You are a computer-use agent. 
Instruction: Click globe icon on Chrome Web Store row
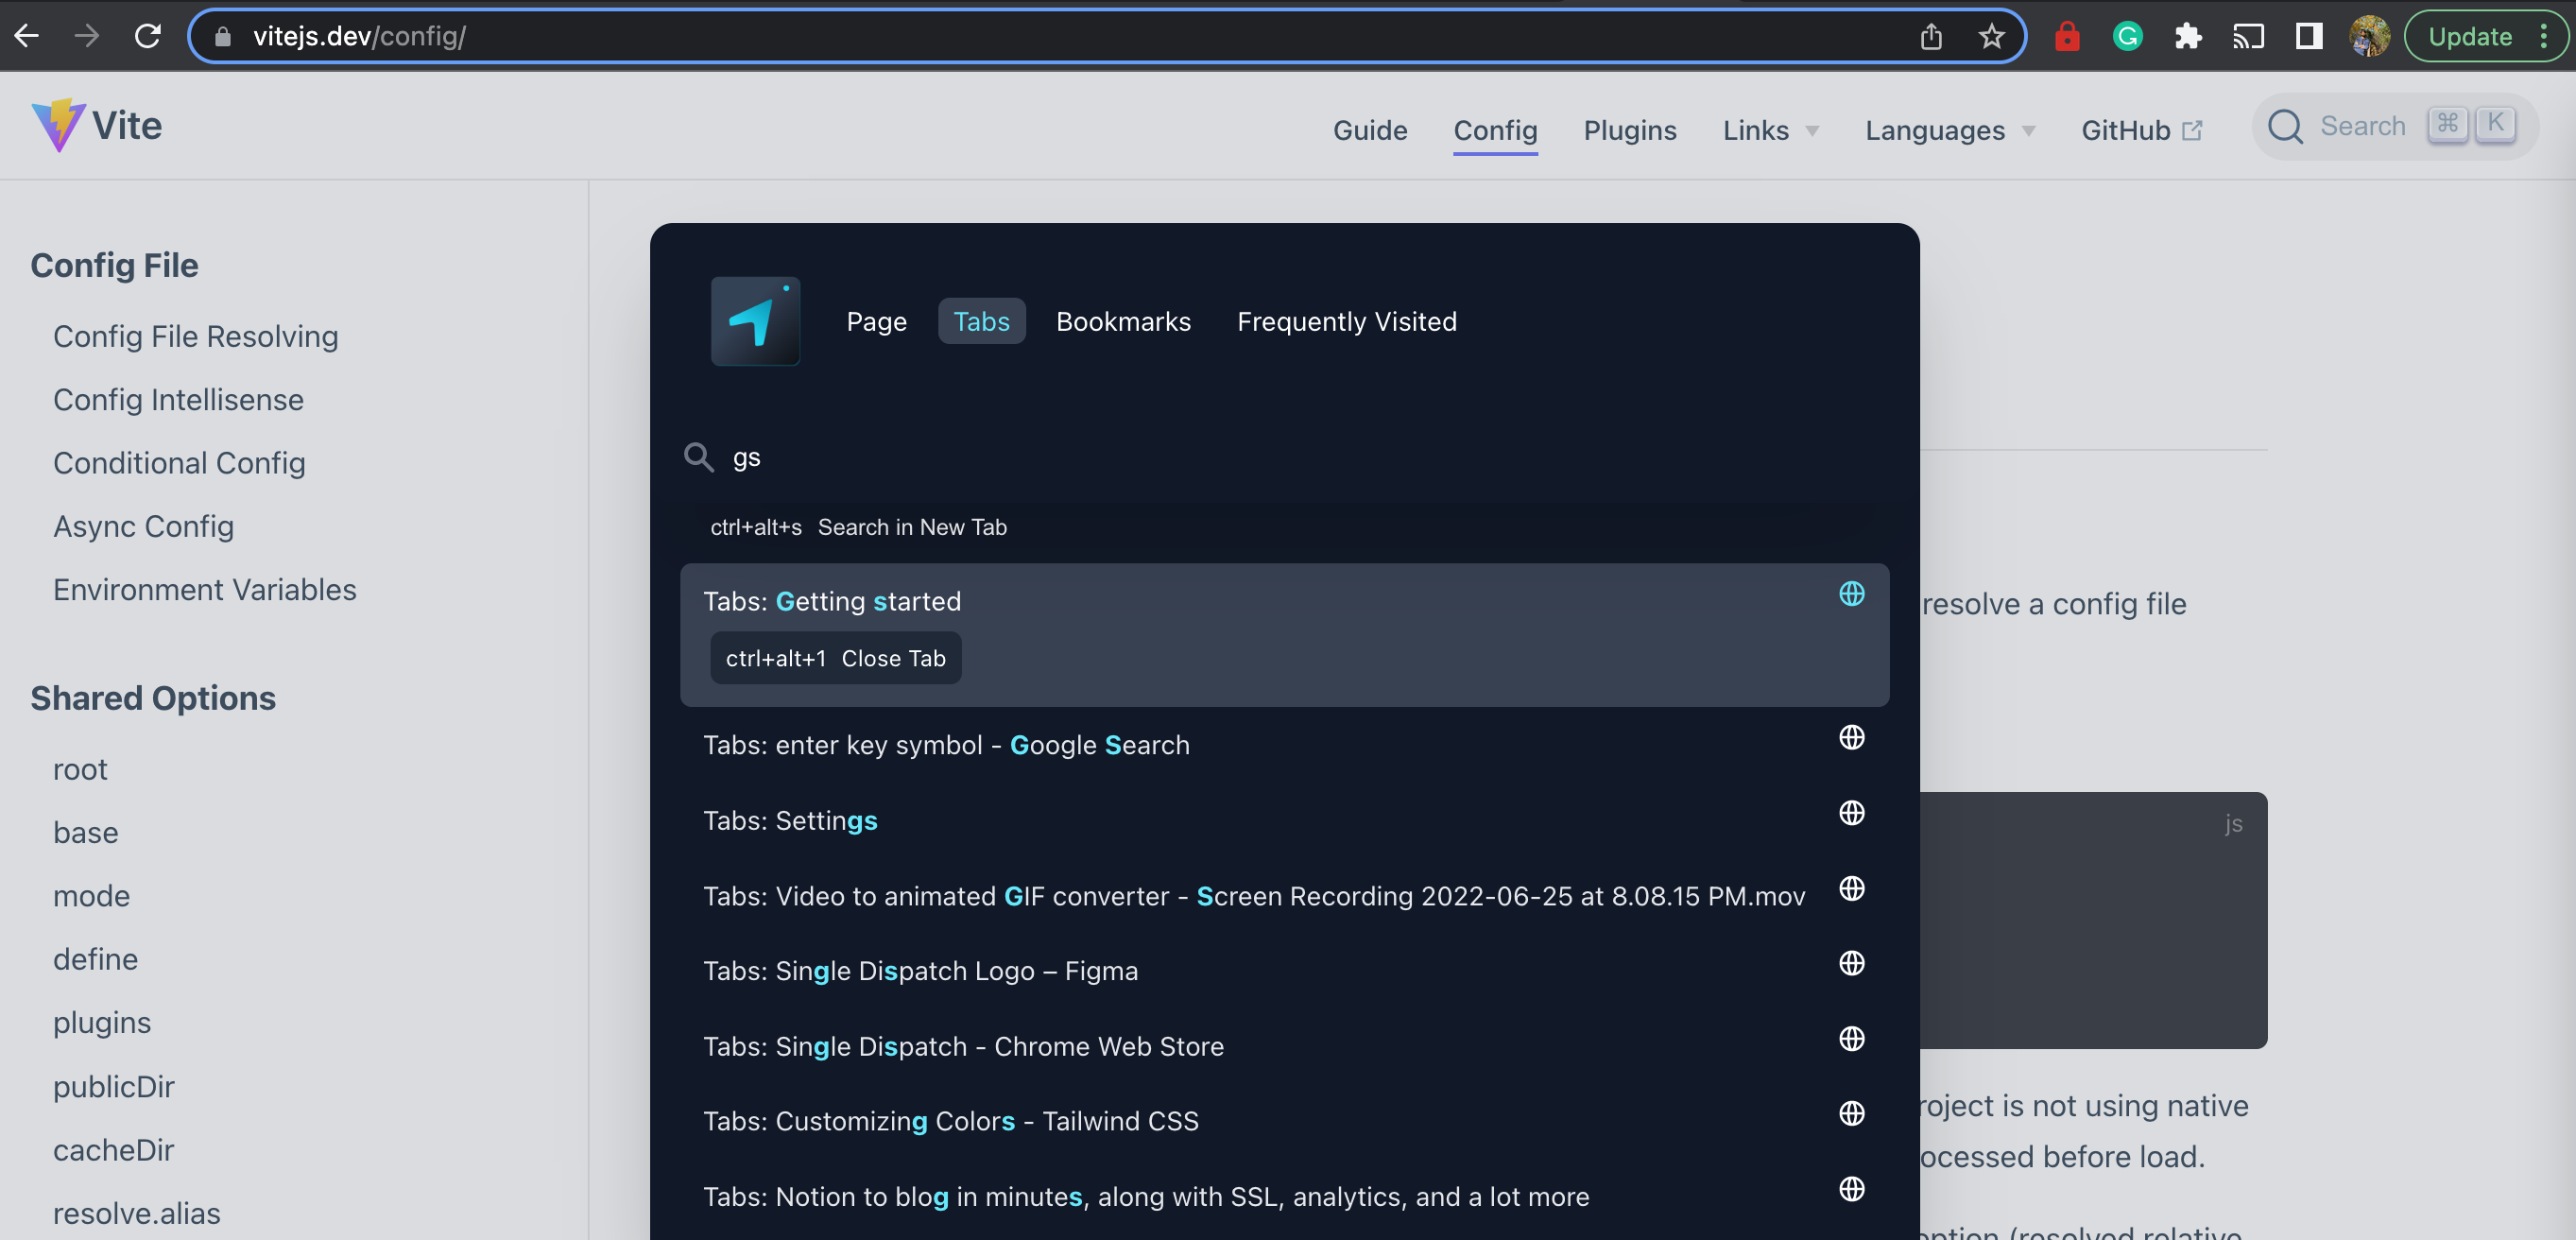click(x=1851, y=1038)
